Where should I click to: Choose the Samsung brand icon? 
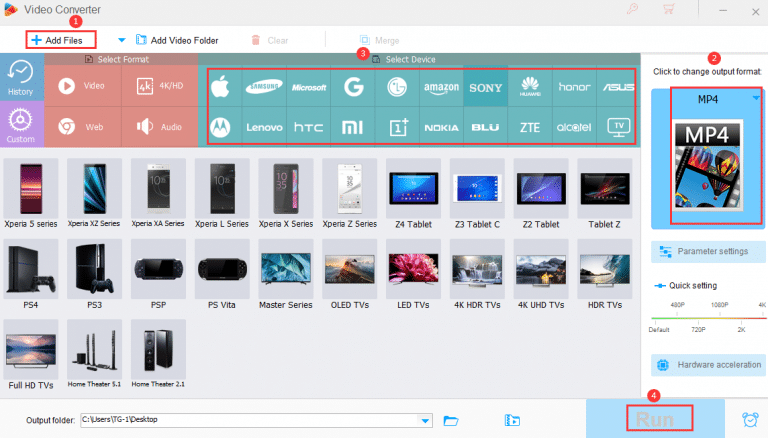tap(265, 87)
